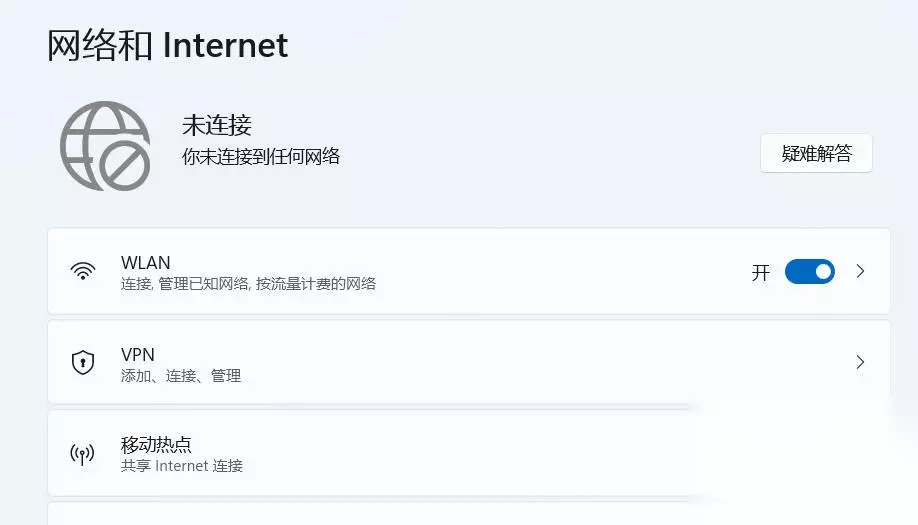Click the 网络和 Internet page title
Viewport: 918px width, 525px height.
coord(168,45)
